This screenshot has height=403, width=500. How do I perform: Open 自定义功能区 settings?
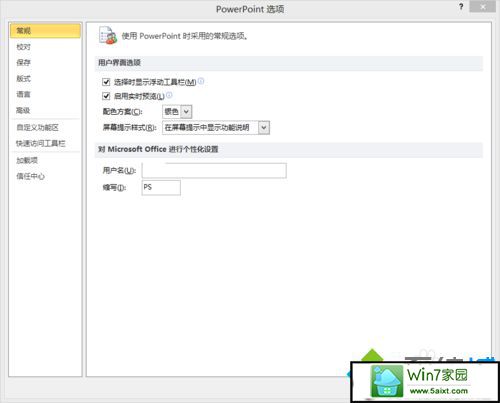[38, 127]
